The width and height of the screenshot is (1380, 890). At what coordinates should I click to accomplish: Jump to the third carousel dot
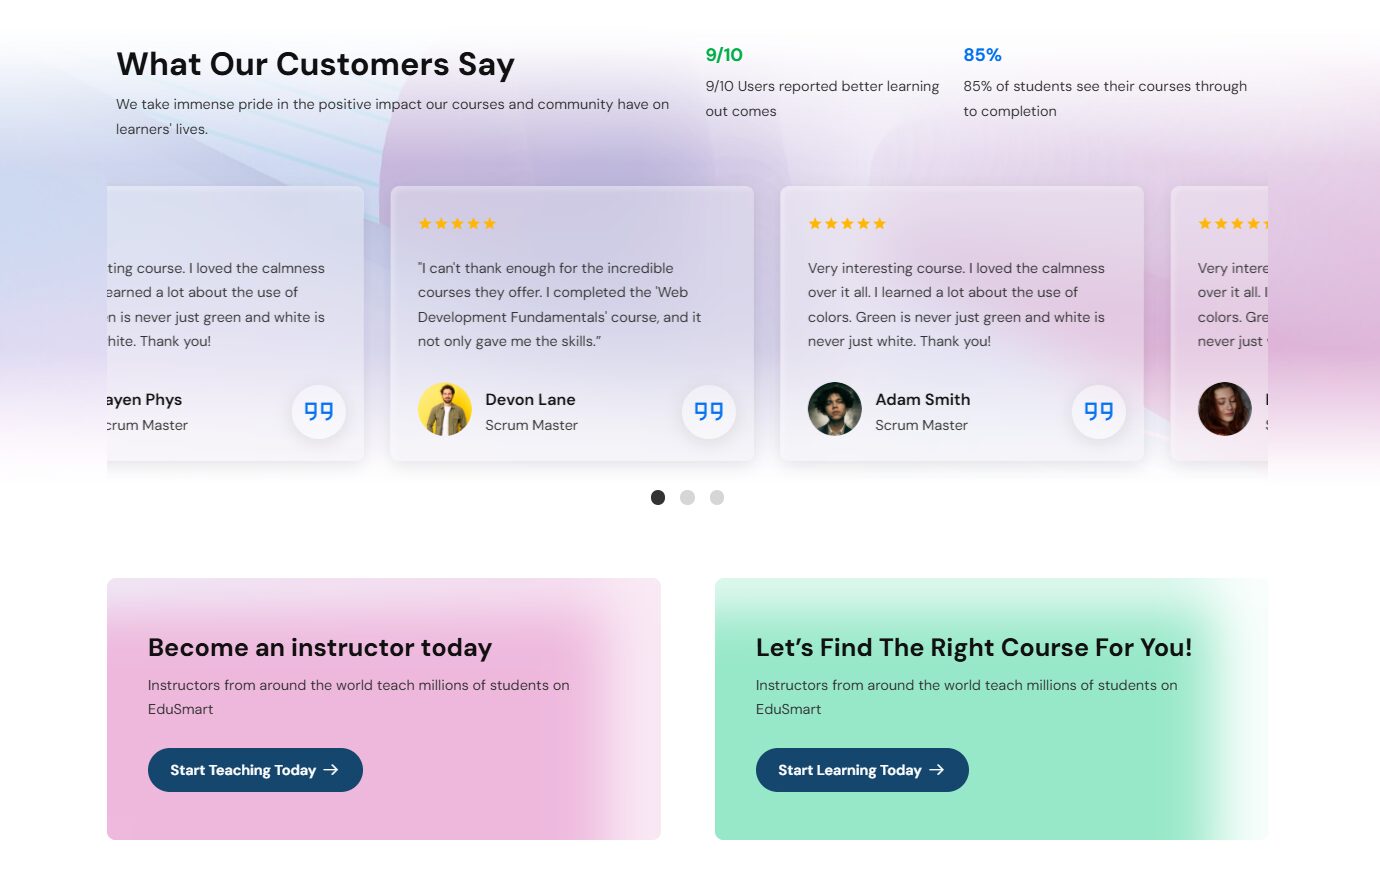pyautogui.click(x=717, y=497)
